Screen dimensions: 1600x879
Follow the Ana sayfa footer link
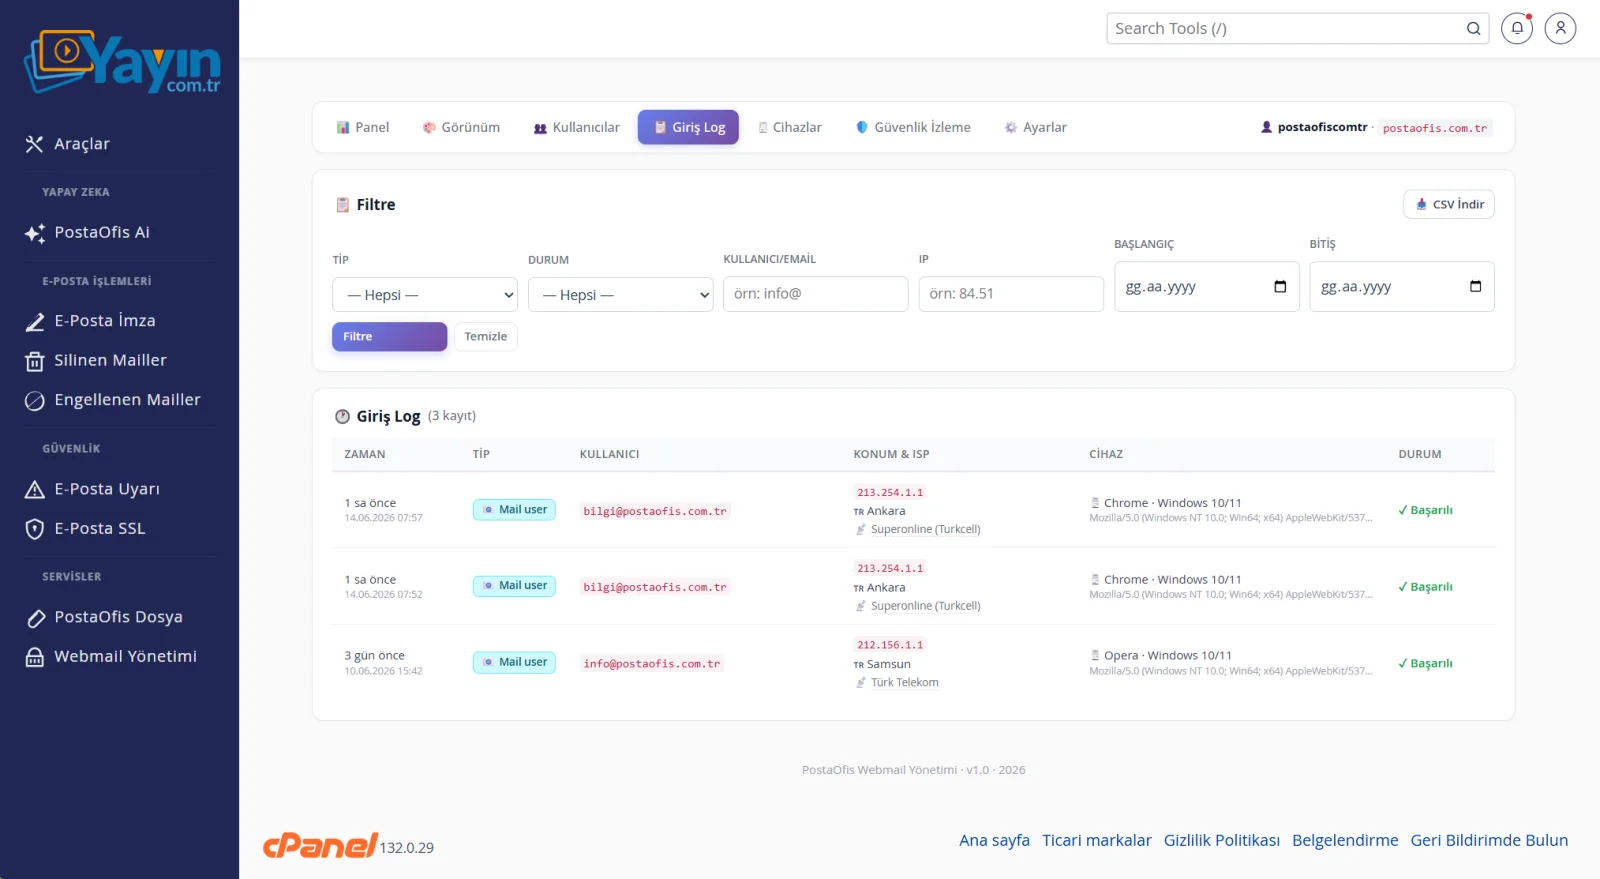click(994, 841)
